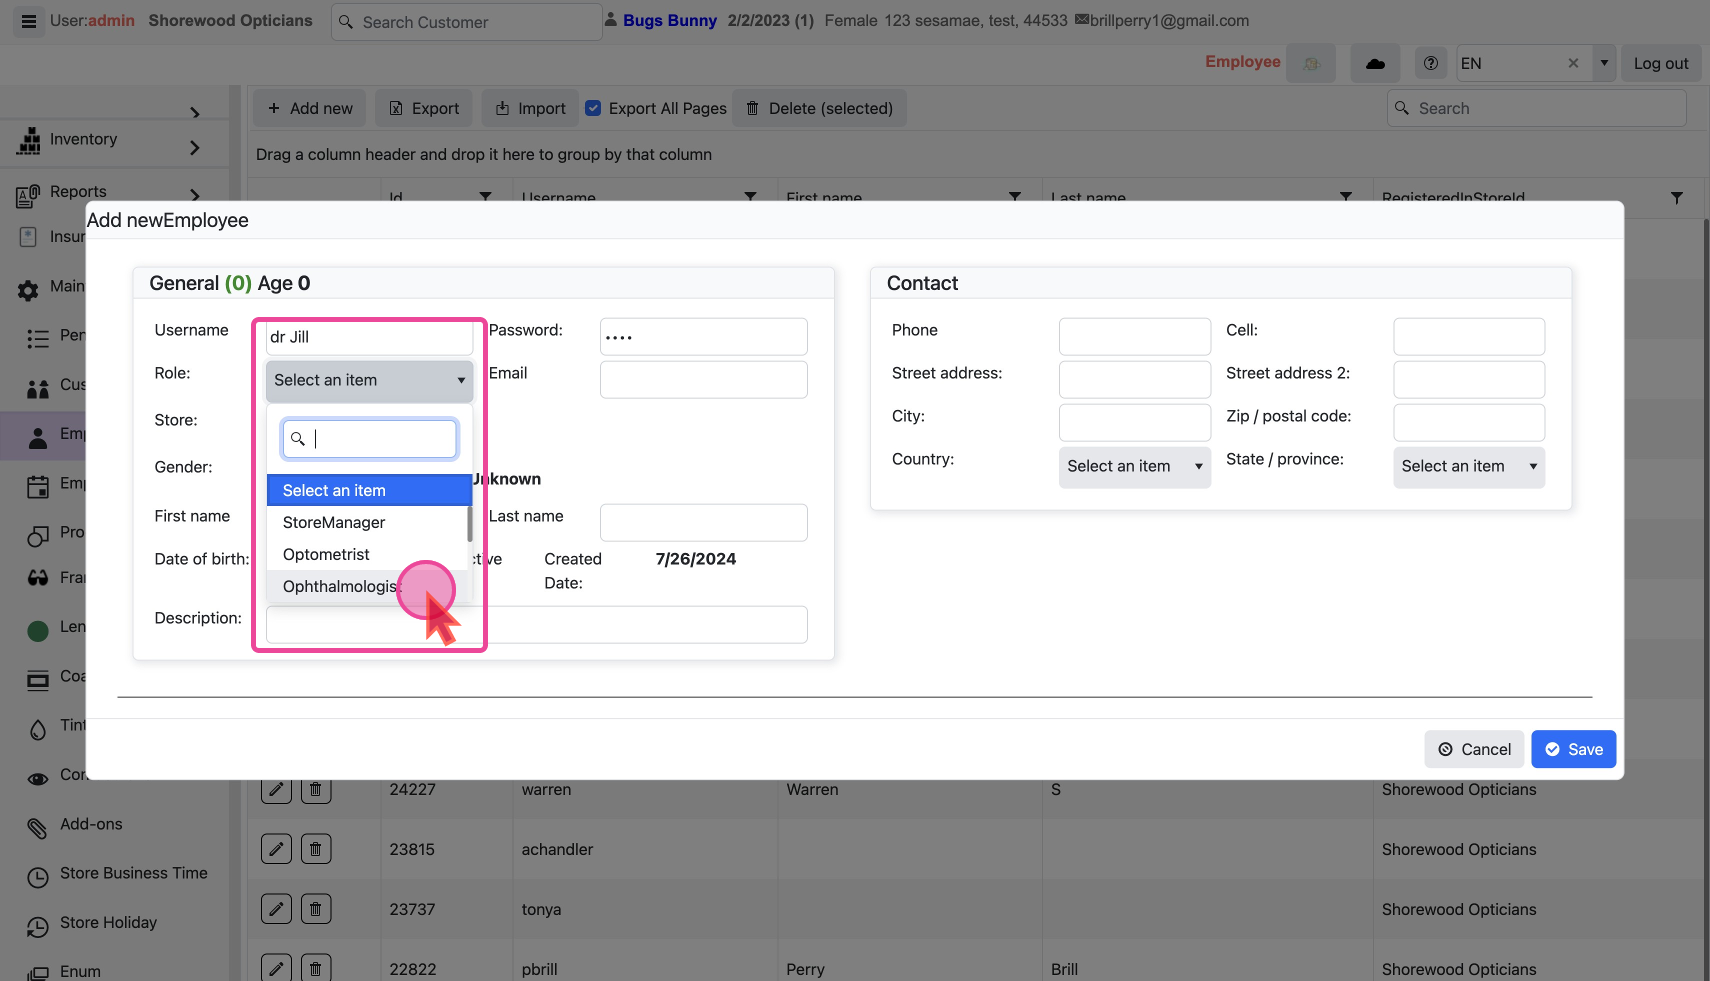This screenshot has height=981, width=1710.
Task: Click the Phone input field
Action: 1134,337
